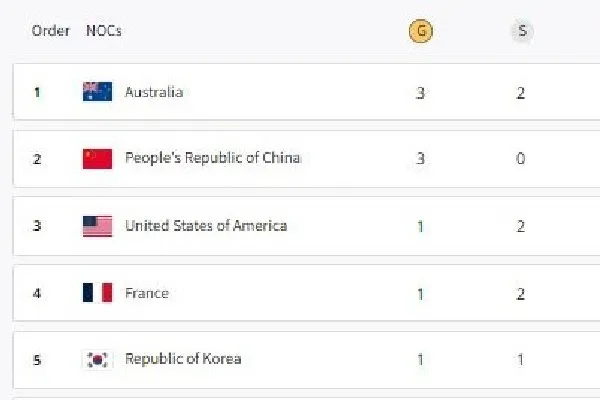Screen dimensions: 600x400
Task: Open People's Republic of China link
Action: (x=213, y=158)
